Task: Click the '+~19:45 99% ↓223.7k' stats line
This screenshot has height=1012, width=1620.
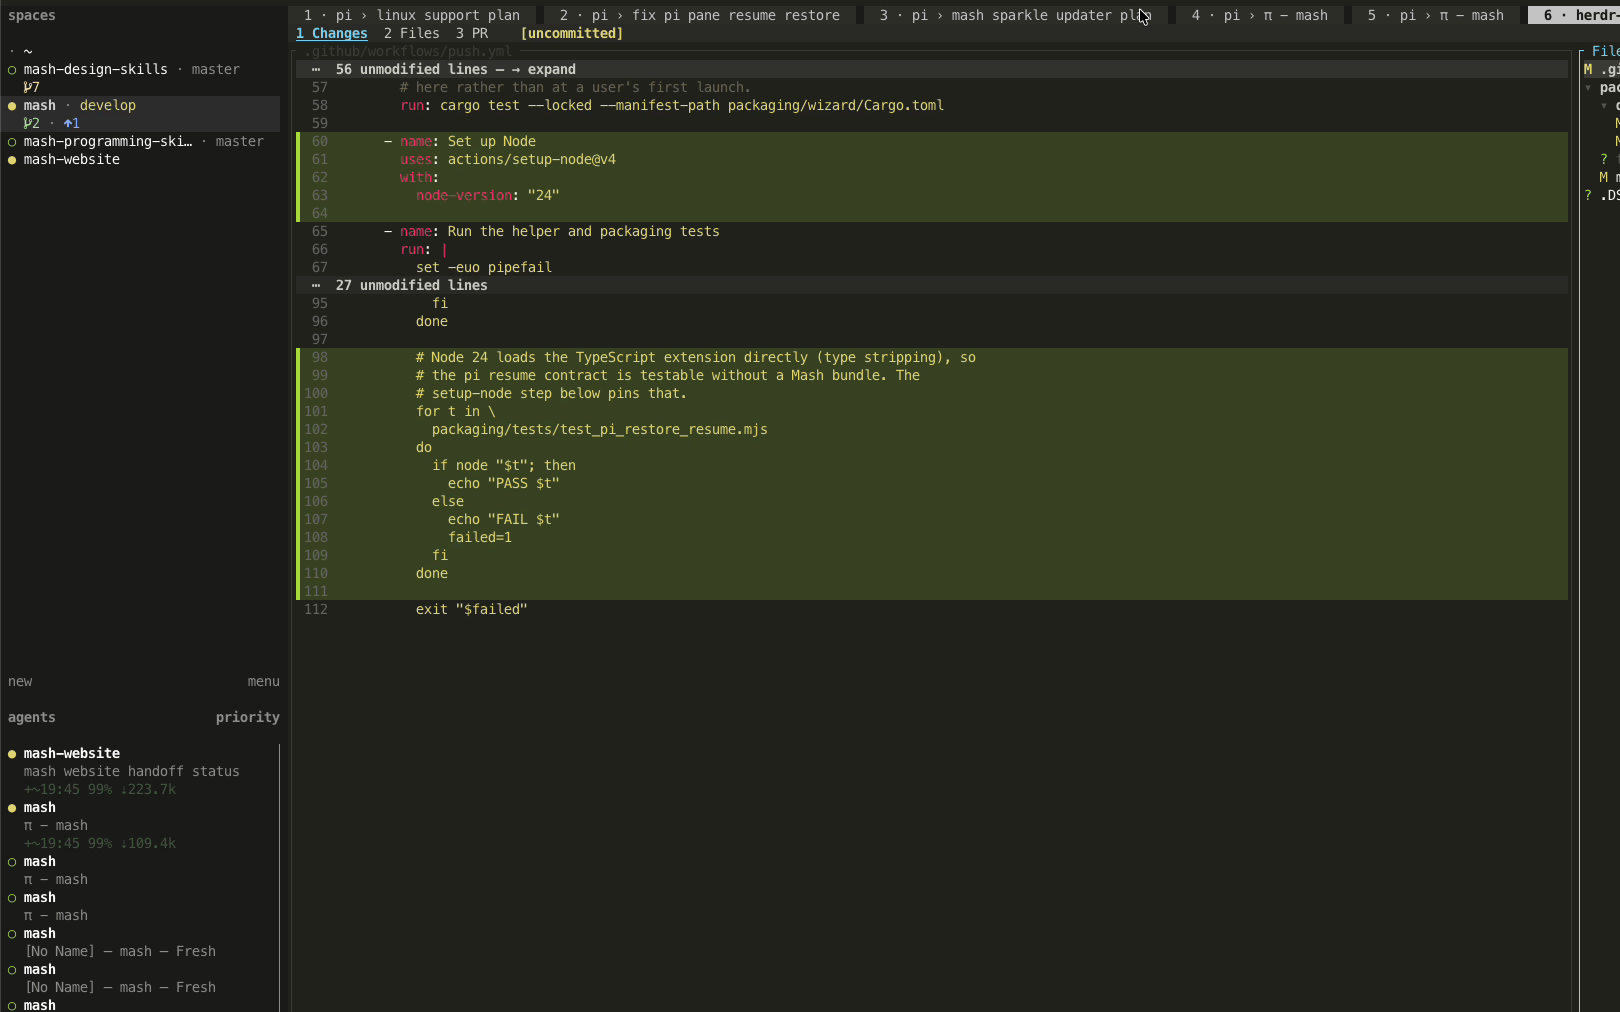Action: pyautogui.click(x=100, y=790)
